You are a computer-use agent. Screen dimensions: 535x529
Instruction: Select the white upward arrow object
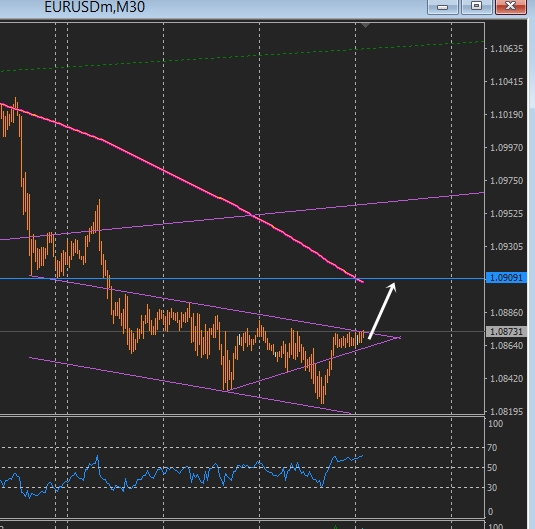(382, 311)
